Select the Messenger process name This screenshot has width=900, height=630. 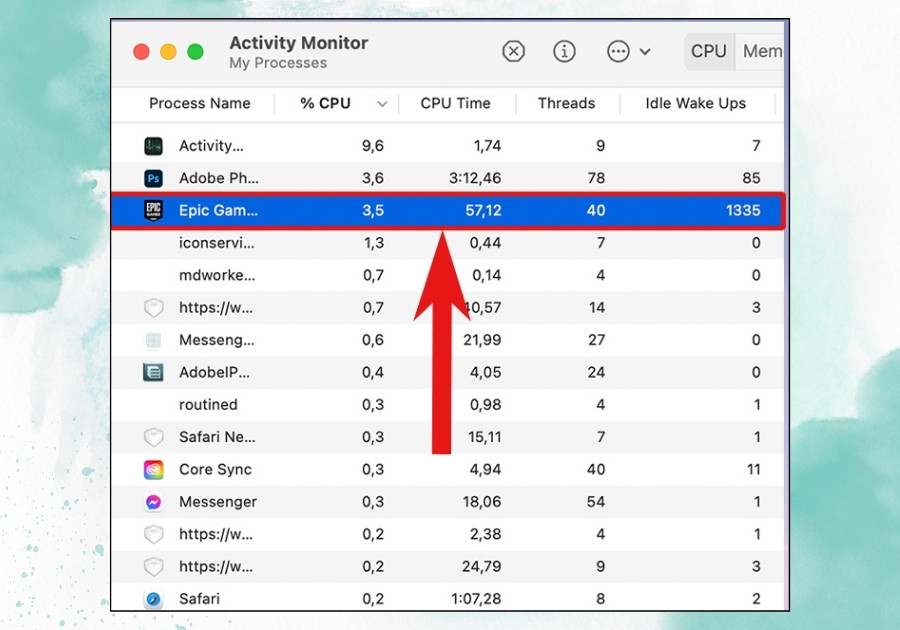pyautogui.click(x=218, y=501)
